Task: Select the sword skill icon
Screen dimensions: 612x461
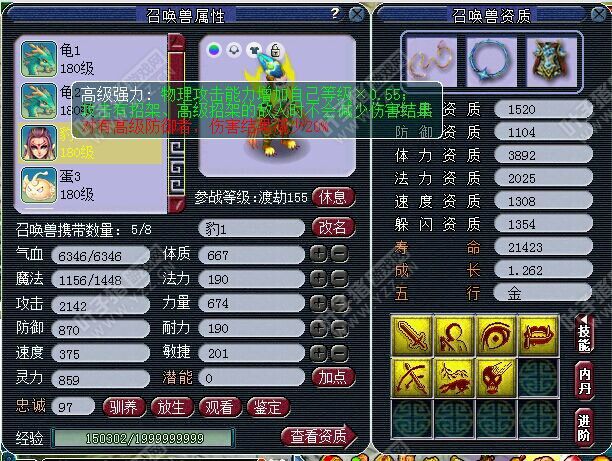Action: click(x=412, y=336)
